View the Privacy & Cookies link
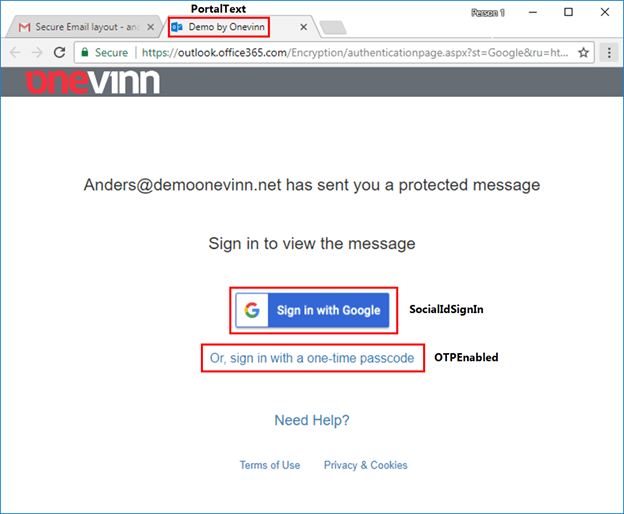Screen dimensions: 624x514 point(365,465)
